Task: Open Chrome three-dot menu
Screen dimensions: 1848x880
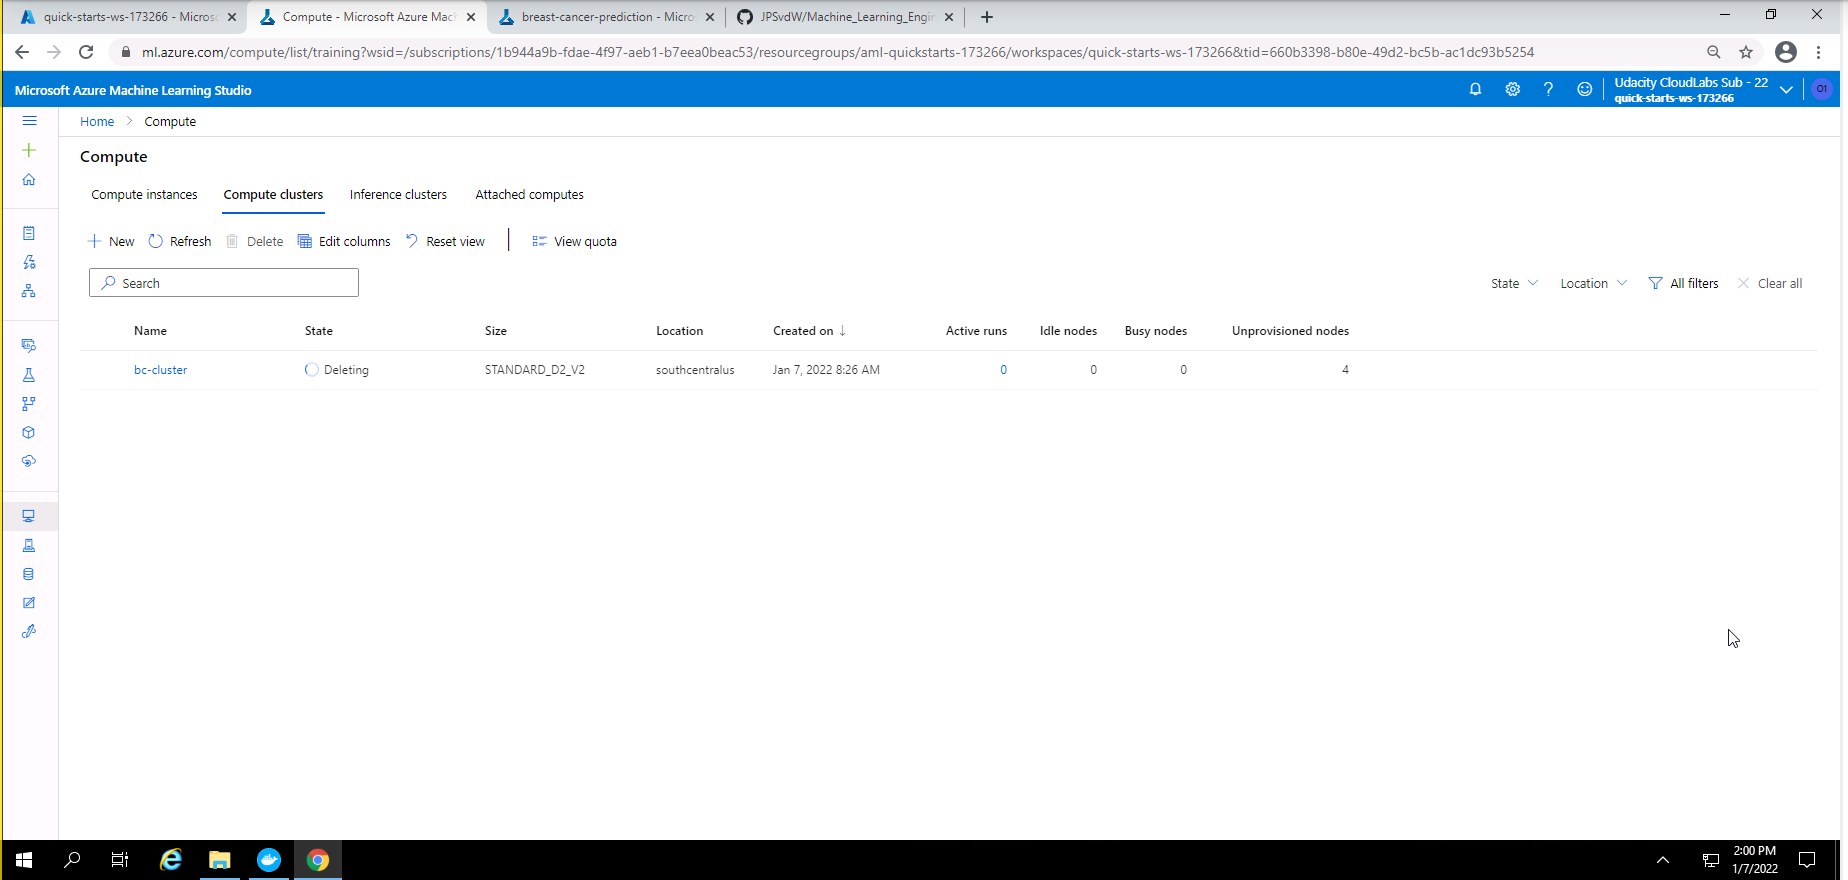Action: 1819,52
